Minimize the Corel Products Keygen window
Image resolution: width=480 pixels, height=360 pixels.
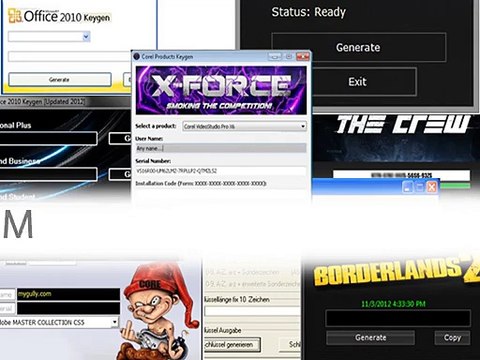point(274,57)
